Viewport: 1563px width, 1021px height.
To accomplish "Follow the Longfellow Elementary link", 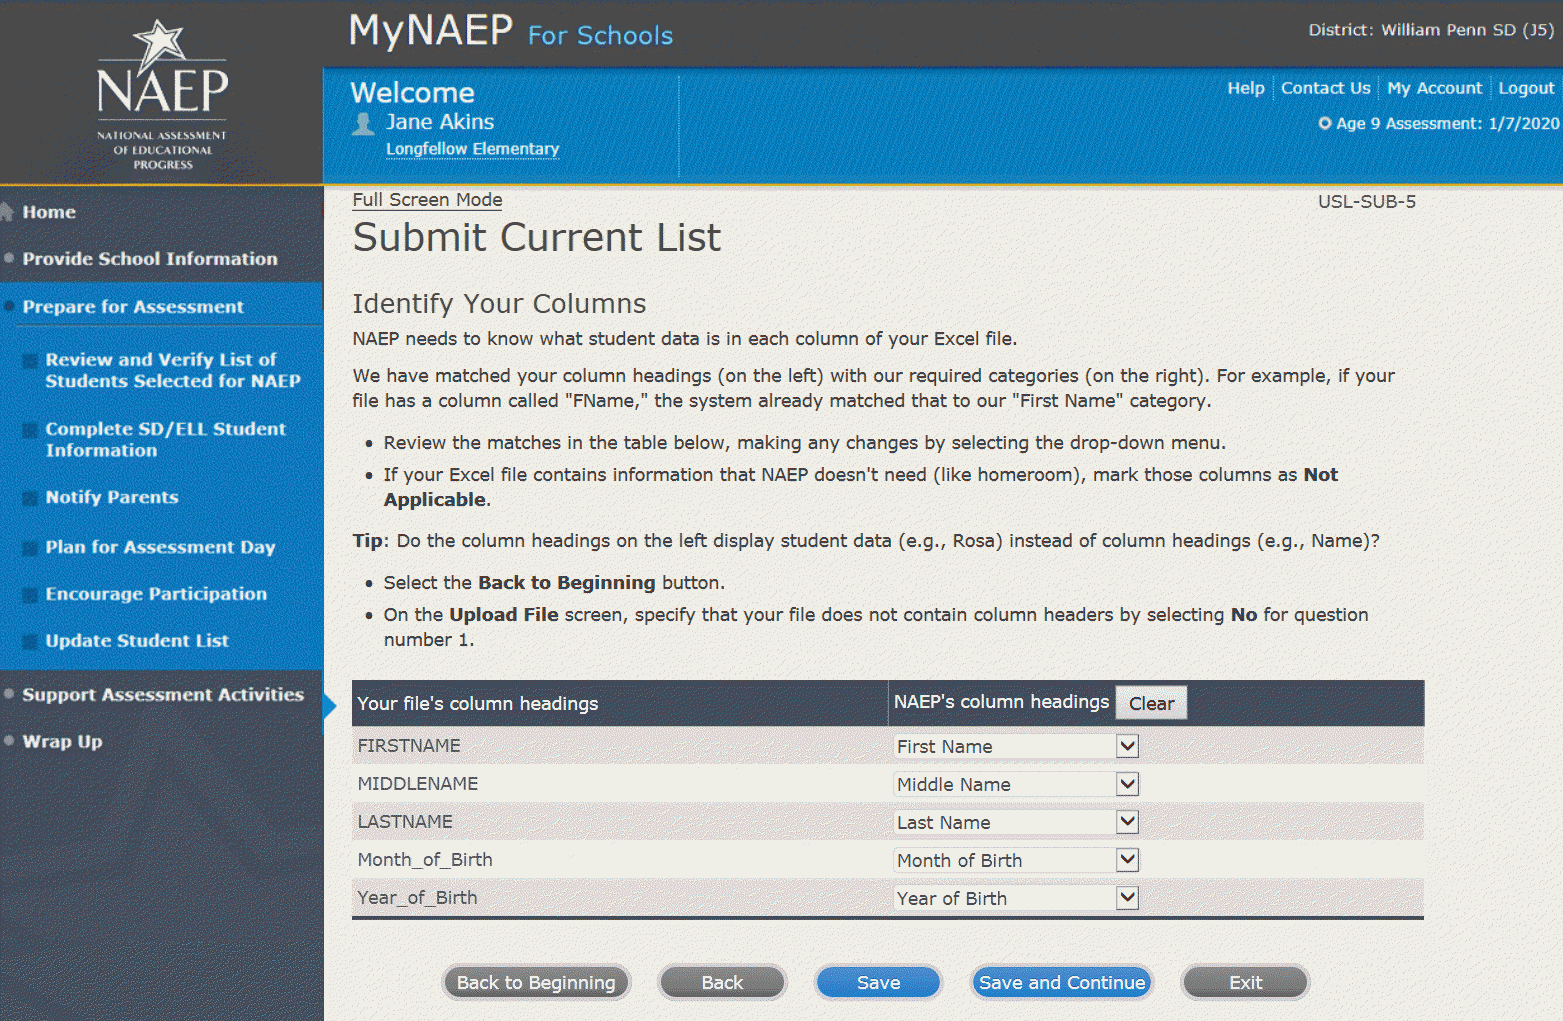I will click(472, 149).
